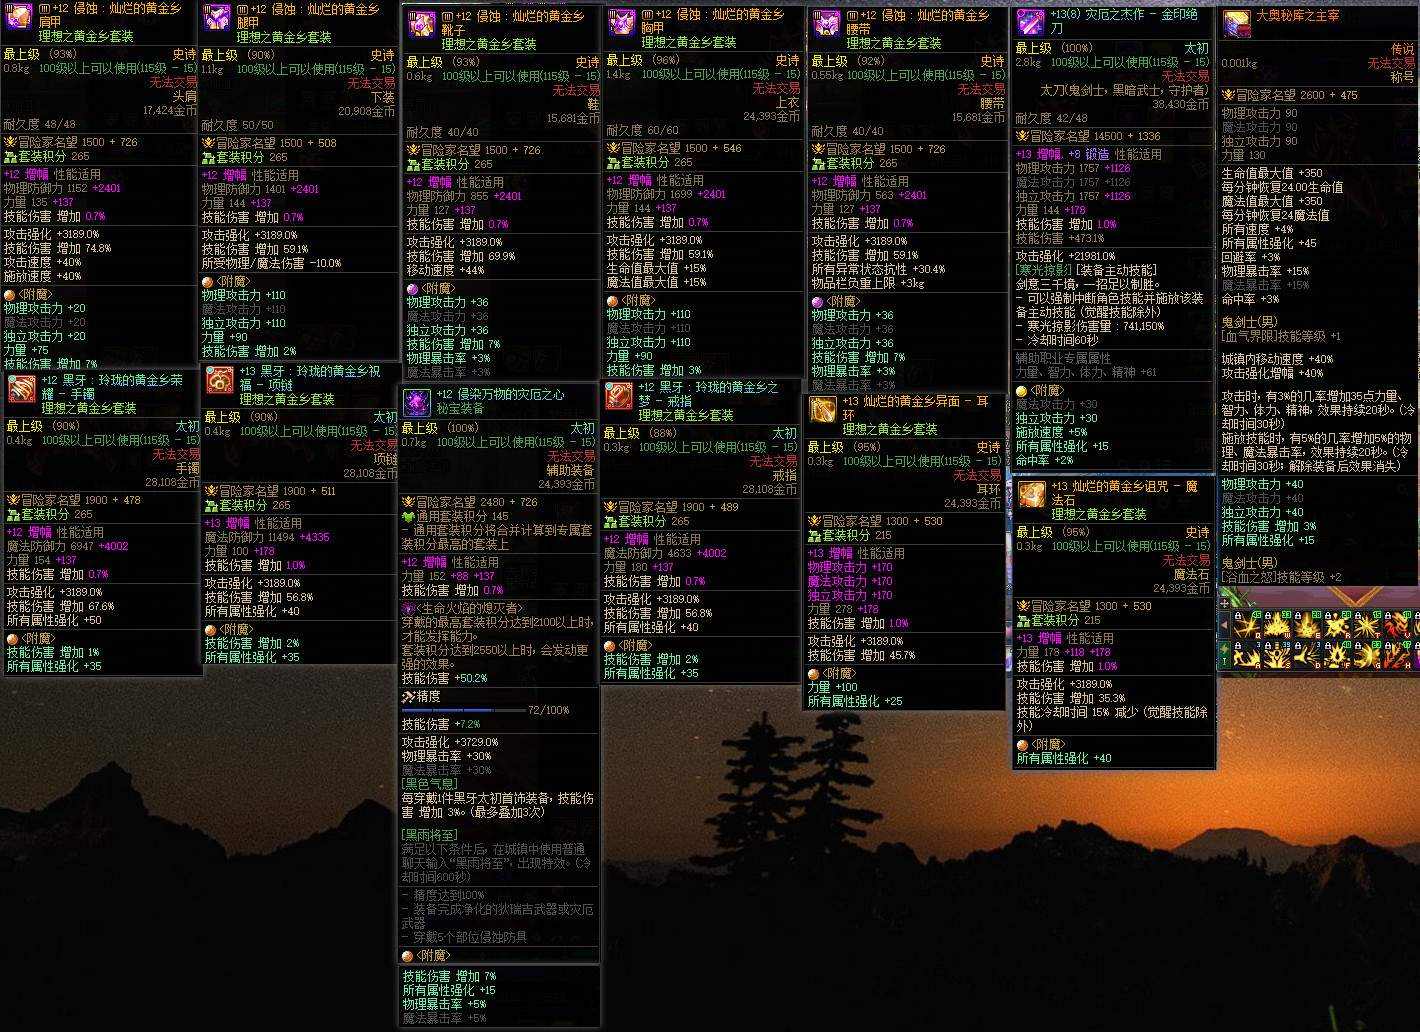1420x1032 pixels.
Task: Select the 戒指 ring item icon
Action: point(619,396)
